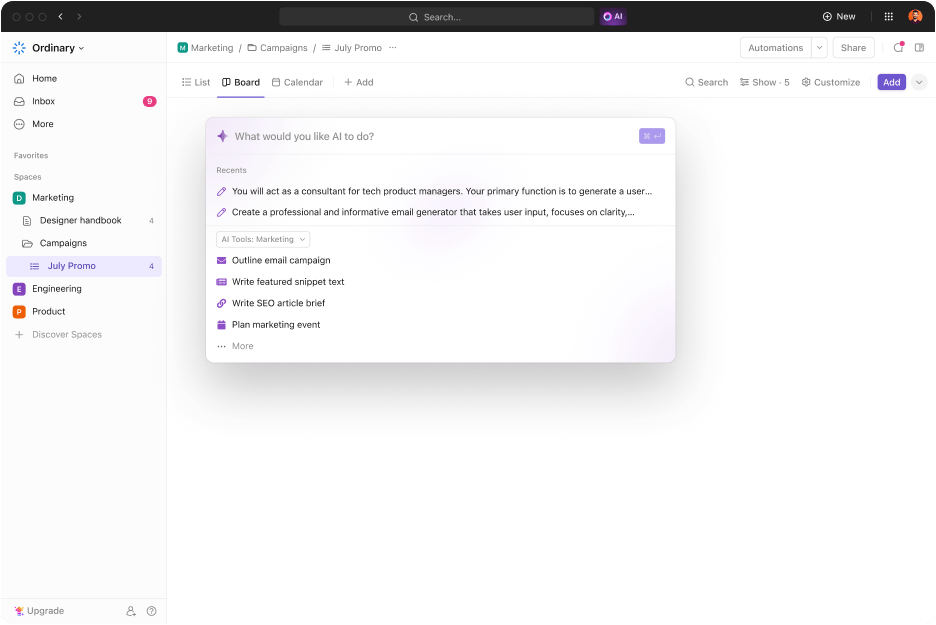This screenshot has height=625, width=936.
Task: Open the apps grid icon top right
Action: point(888,16)
